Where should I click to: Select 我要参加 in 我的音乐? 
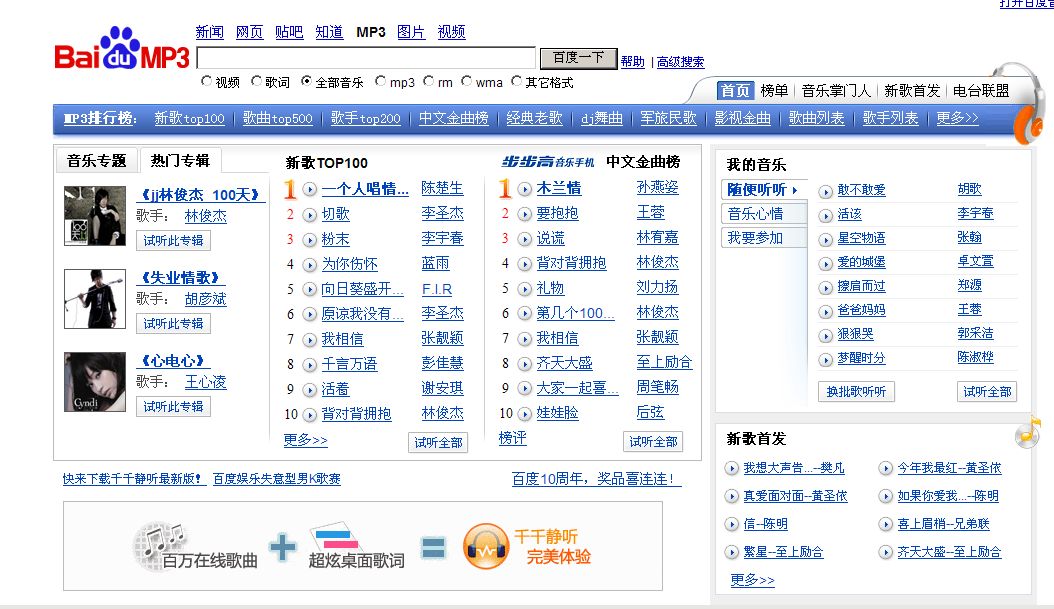click(x=763, y=238)
